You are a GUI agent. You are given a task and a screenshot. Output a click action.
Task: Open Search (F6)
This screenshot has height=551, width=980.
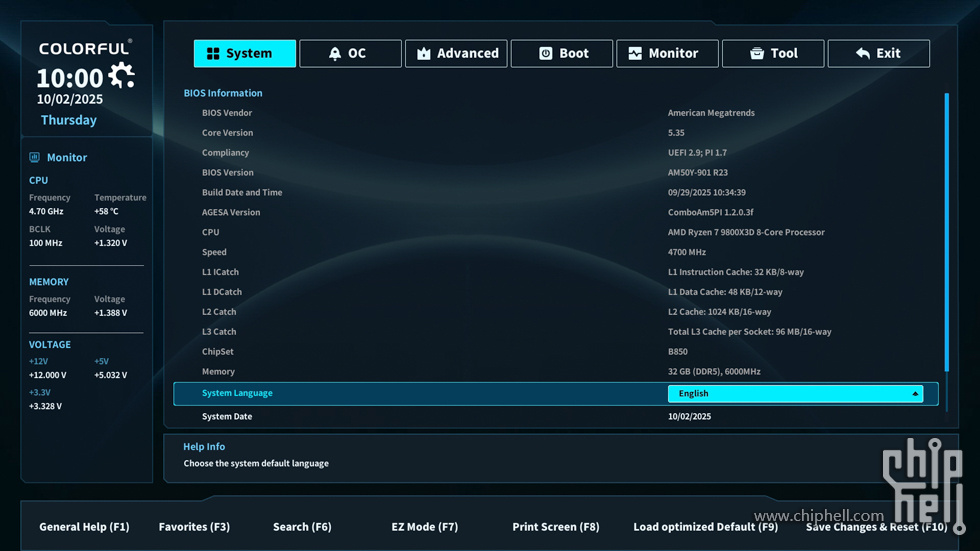click(x=302, y=527)
